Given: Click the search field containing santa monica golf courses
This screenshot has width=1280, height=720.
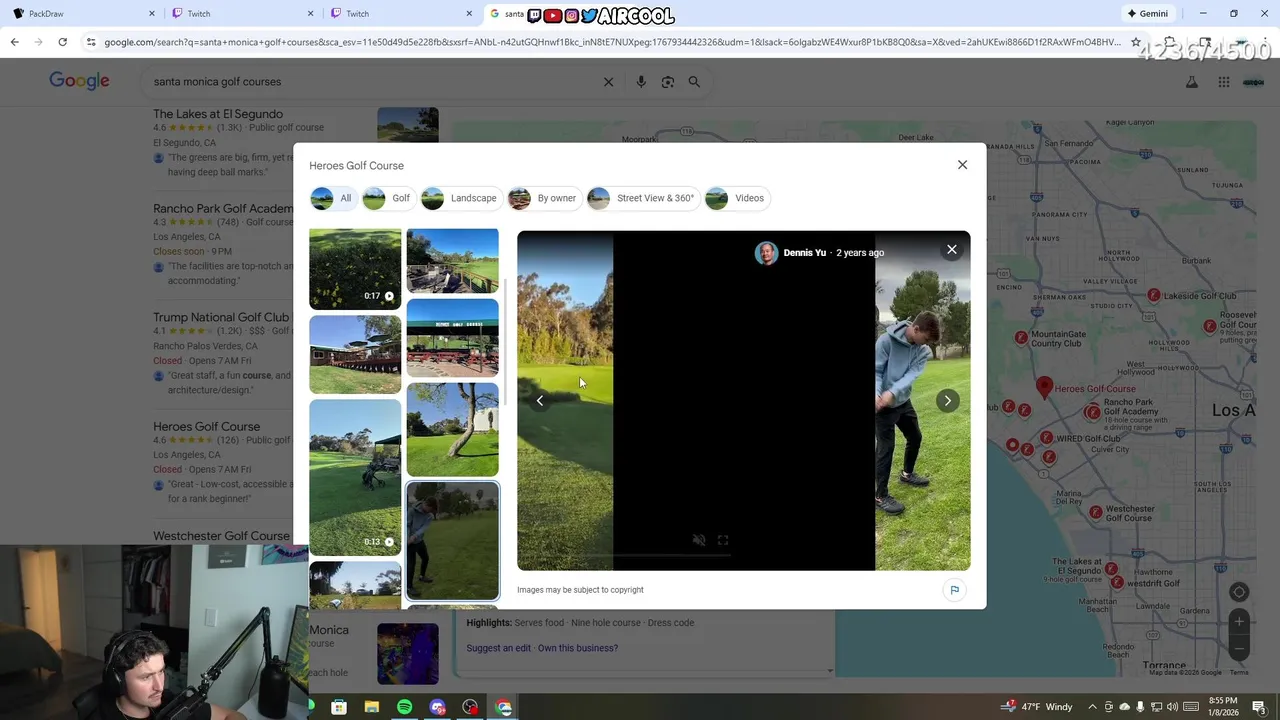Looking at the screenshot, I should [370, 82].
